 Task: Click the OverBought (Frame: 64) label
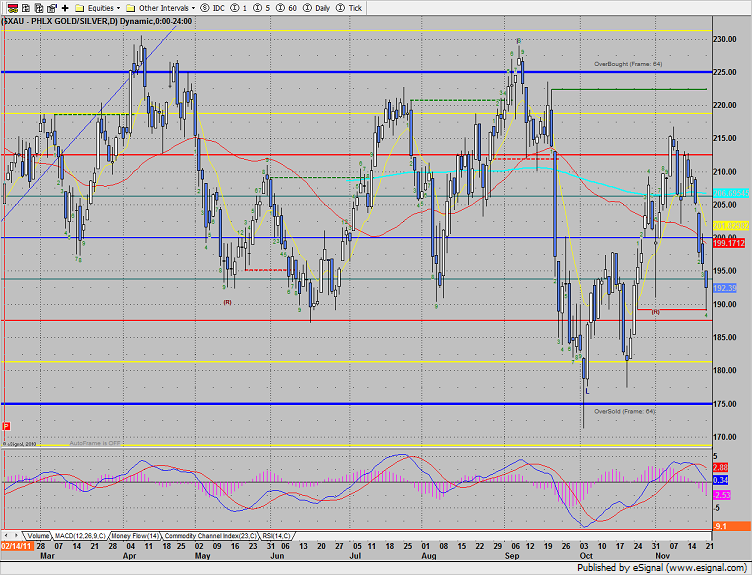(628, 64)
